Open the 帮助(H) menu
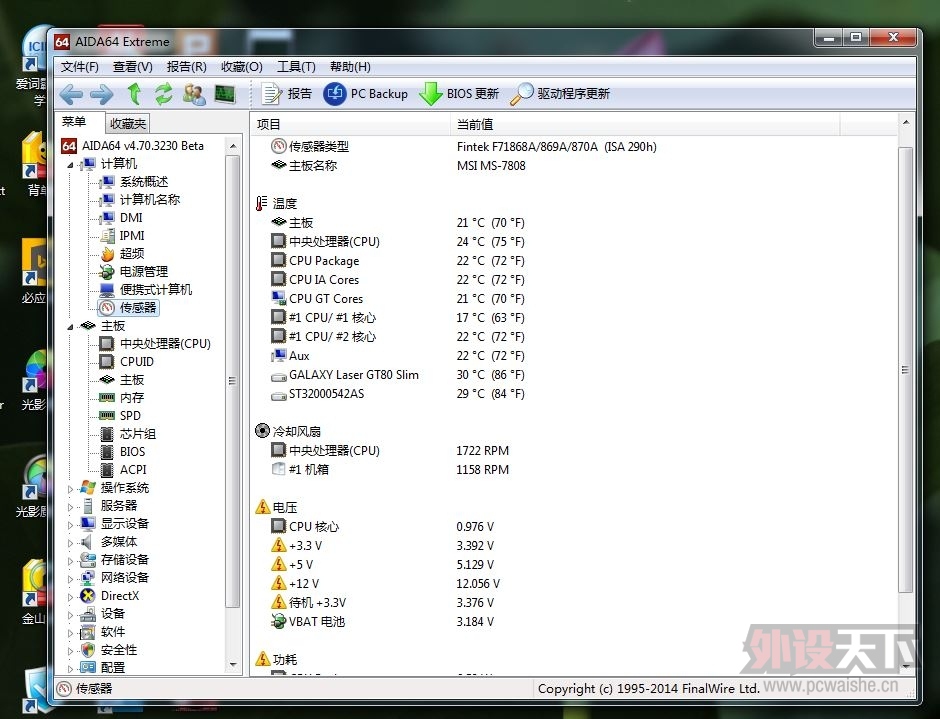This screenshot has width=940, height=719. (350, 67)
